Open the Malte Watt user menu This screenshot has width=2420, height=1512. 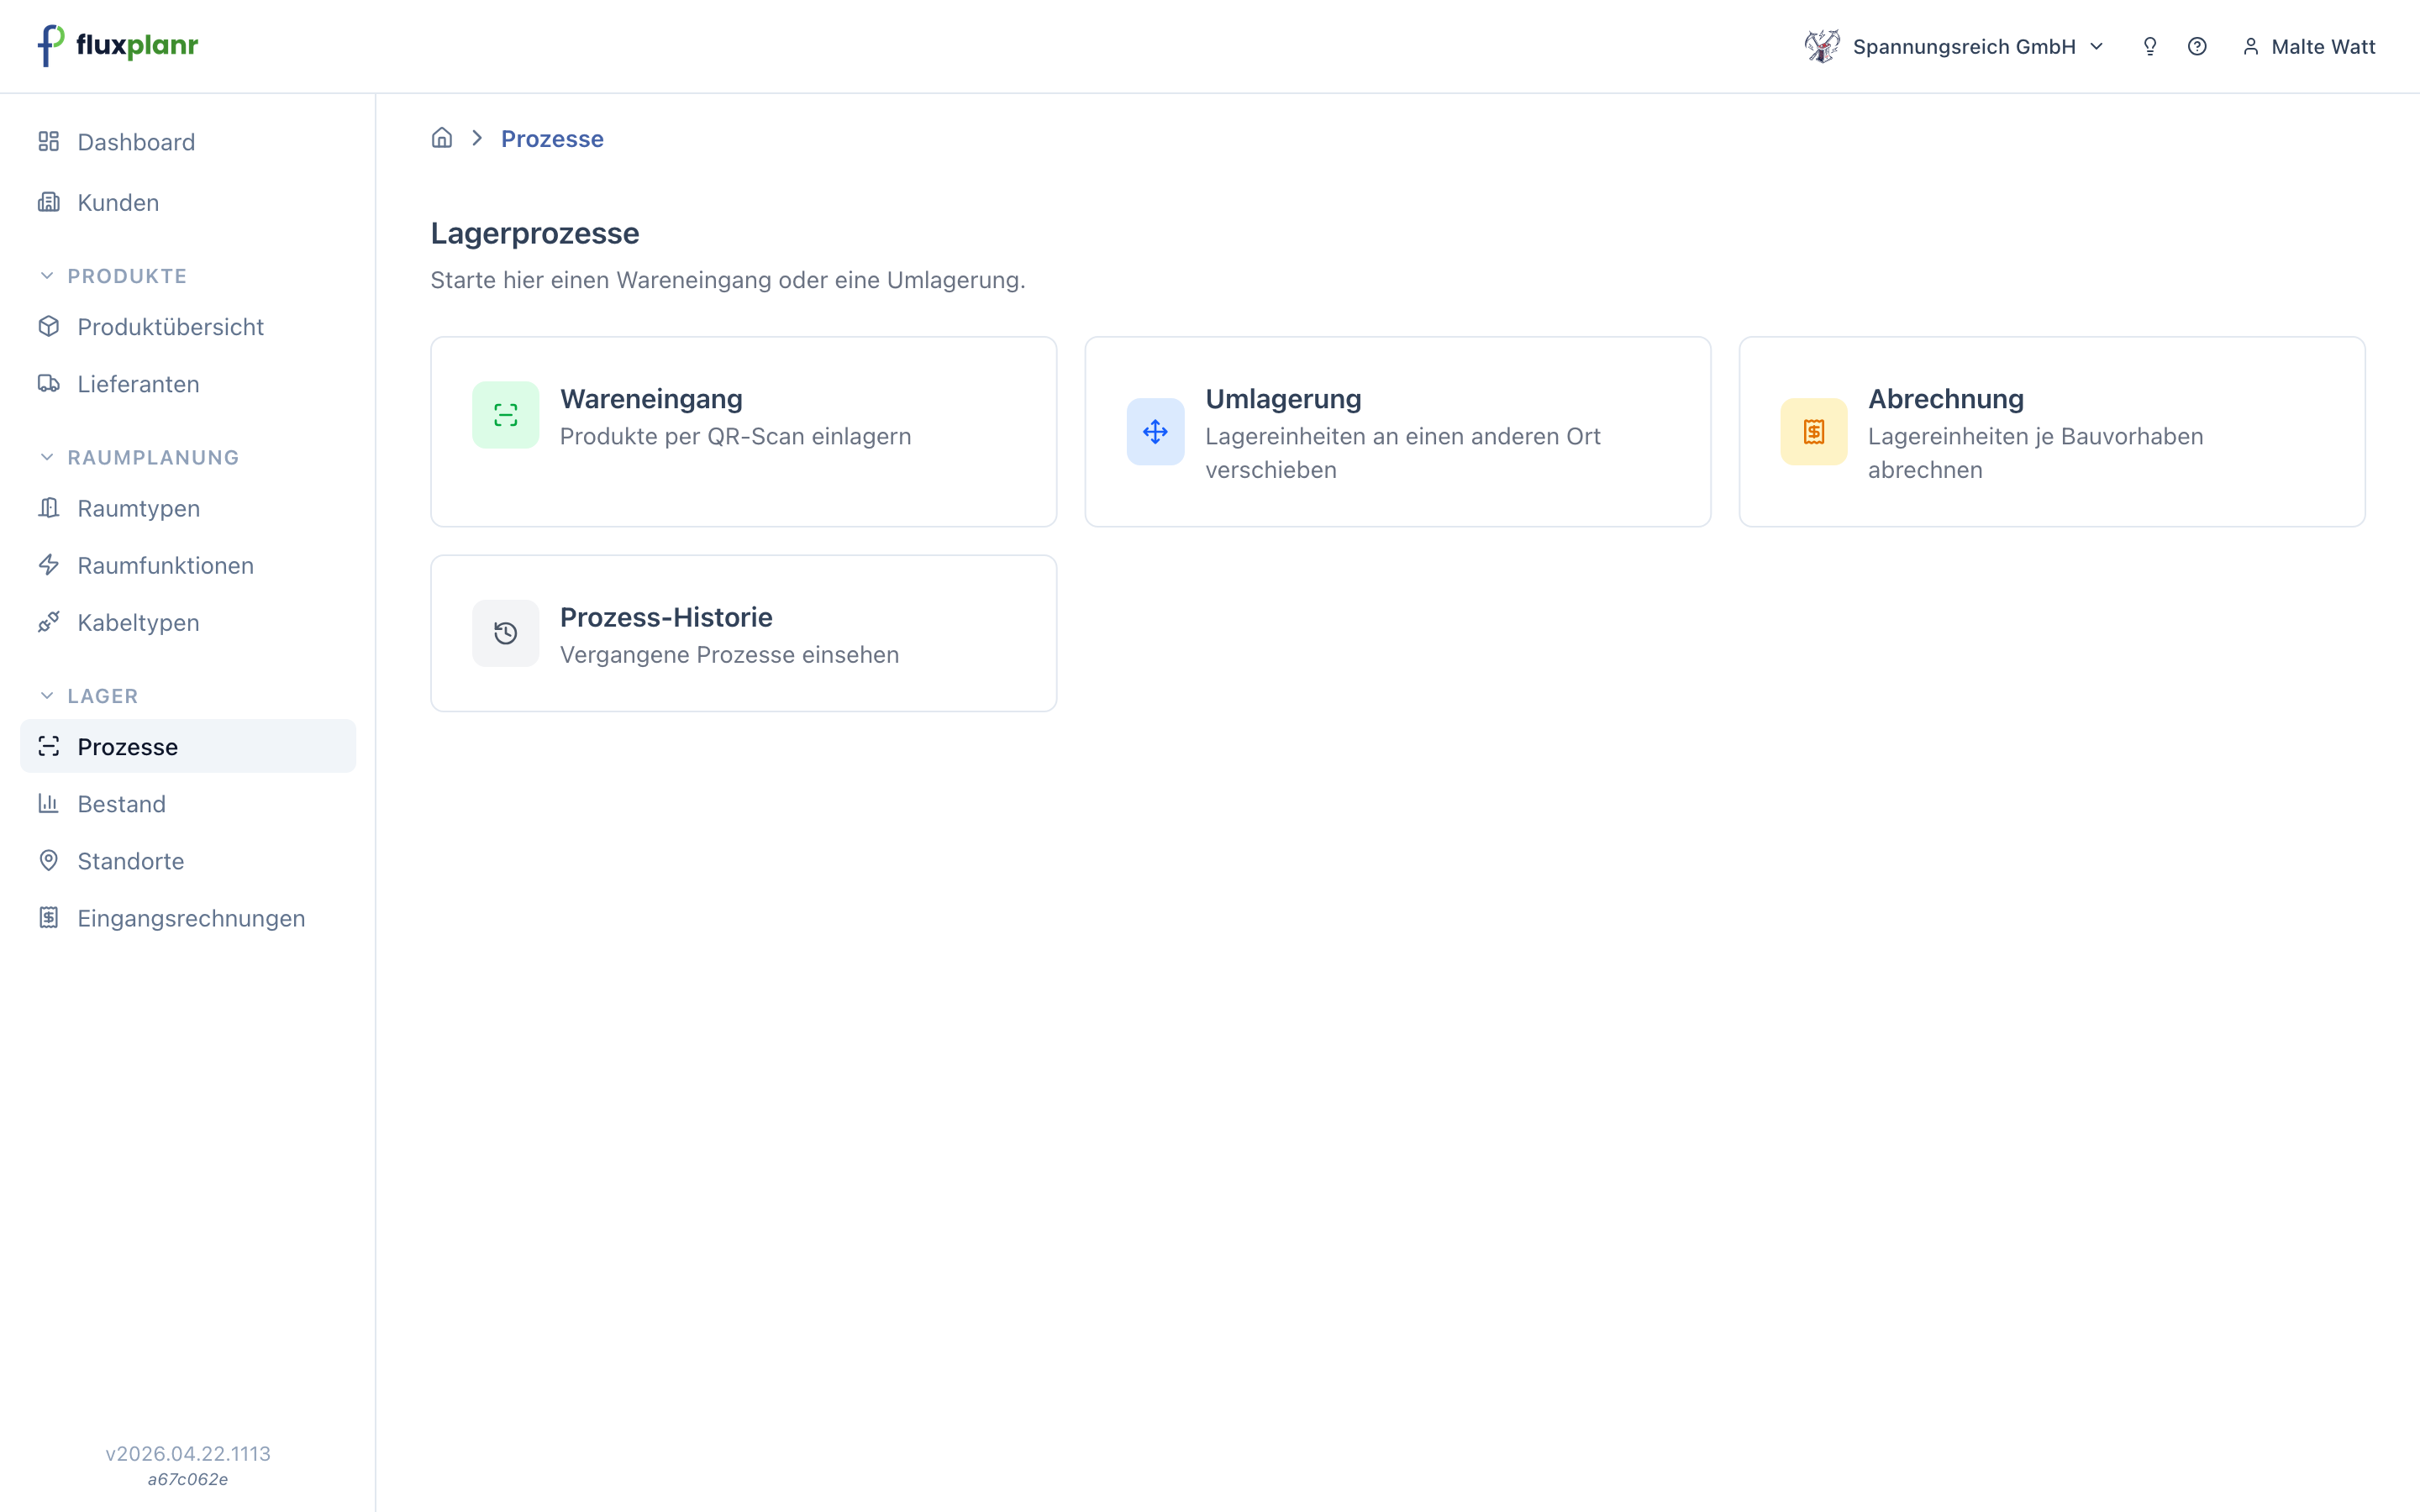click(x=2309, y=47)
